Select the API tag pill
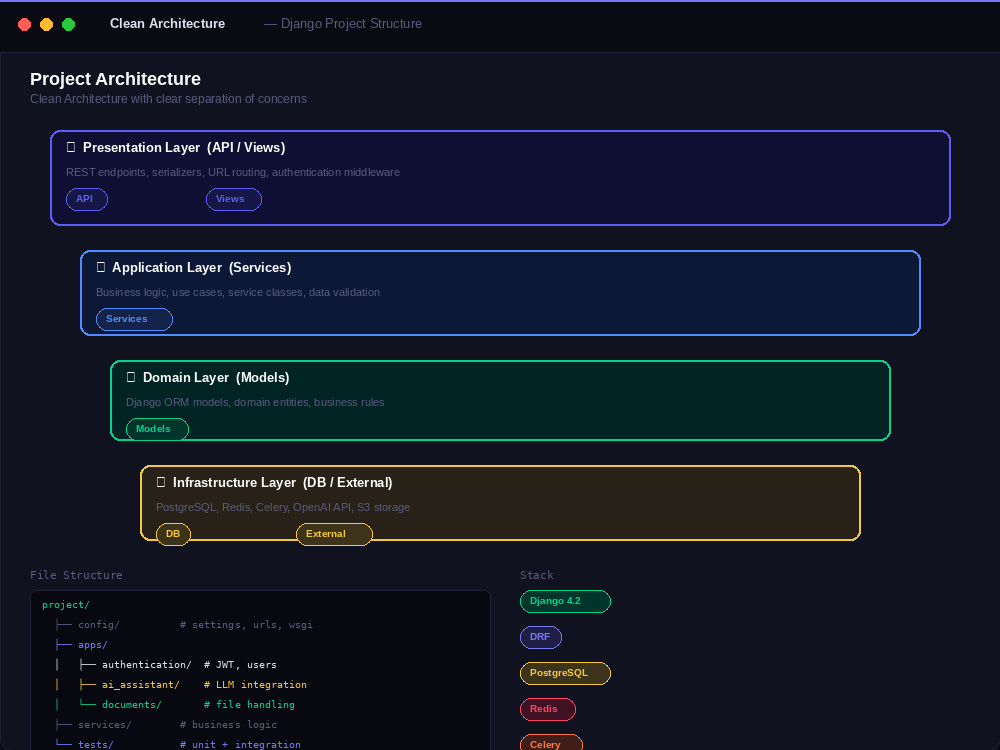The width and height of the screenshot is (1000, 750). (87, 199)
